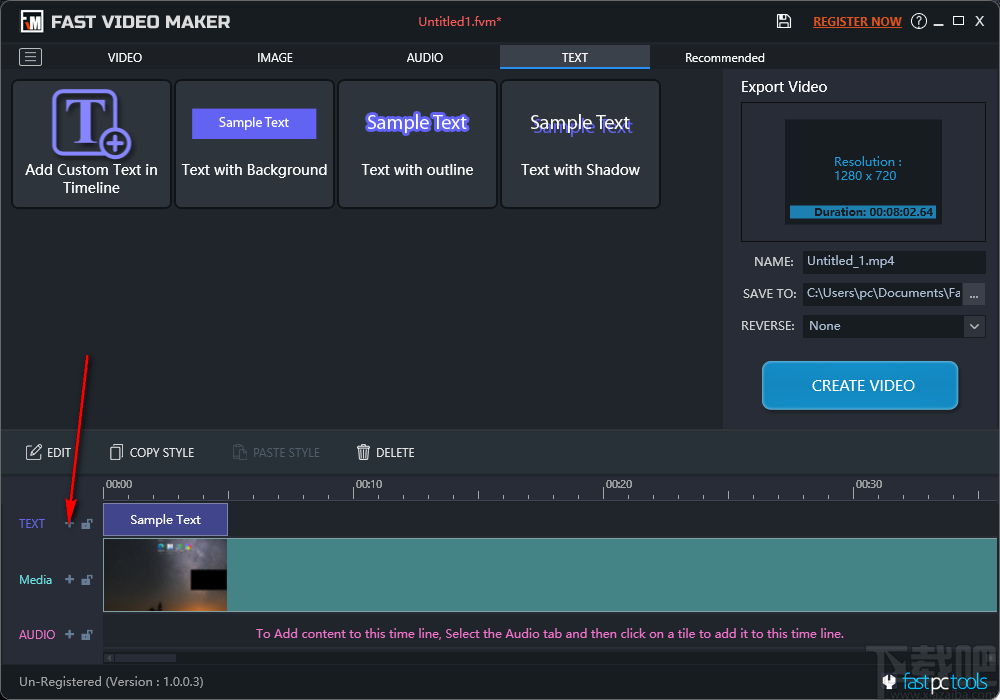Click the Save project icon

(784, 21)
